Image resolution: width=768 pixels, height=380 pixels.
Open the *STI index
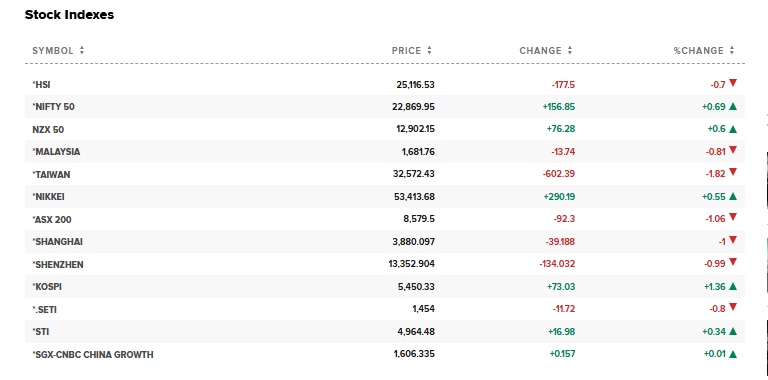(41, 332)
